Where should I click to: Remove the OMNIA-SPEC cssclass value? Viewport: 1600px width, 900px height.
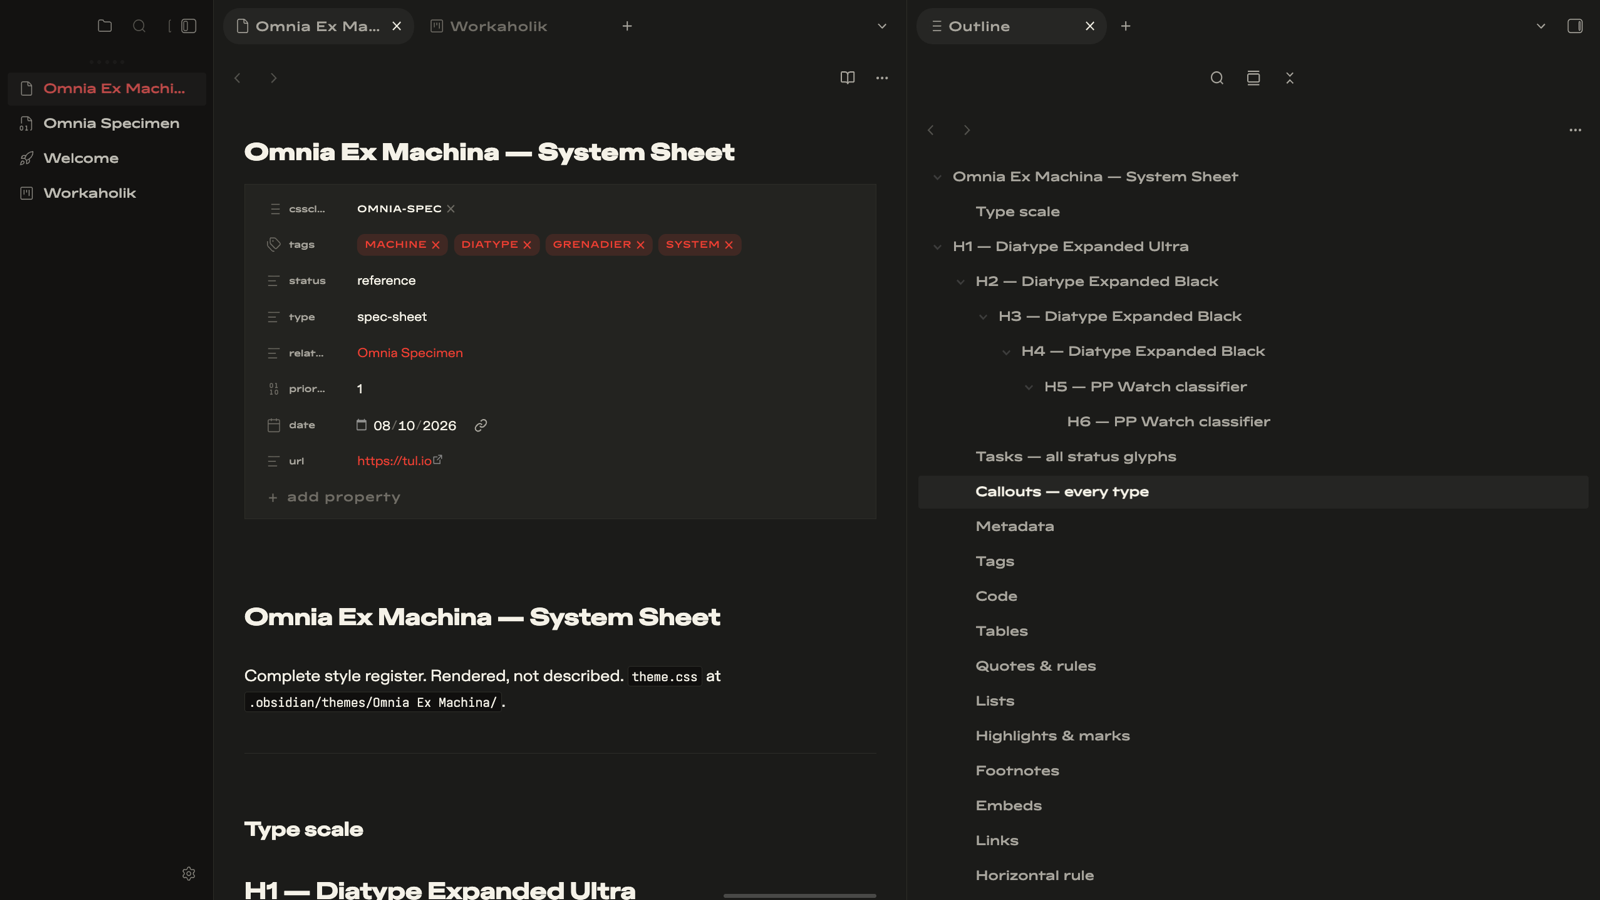pyautogui.click(x=451, y=209)
